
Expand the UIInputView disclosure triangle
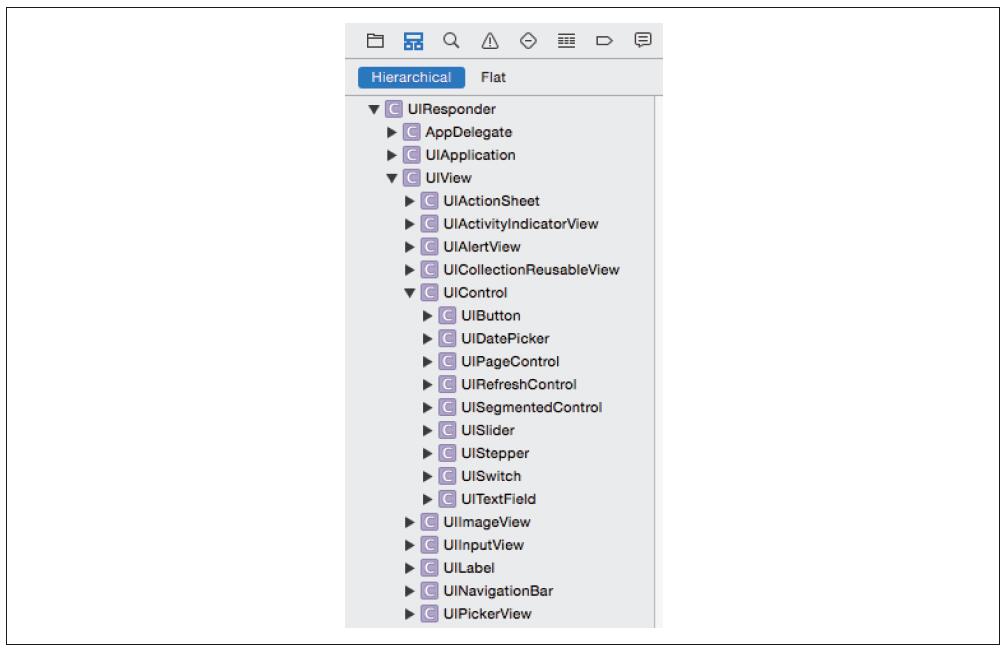[410, 545]
